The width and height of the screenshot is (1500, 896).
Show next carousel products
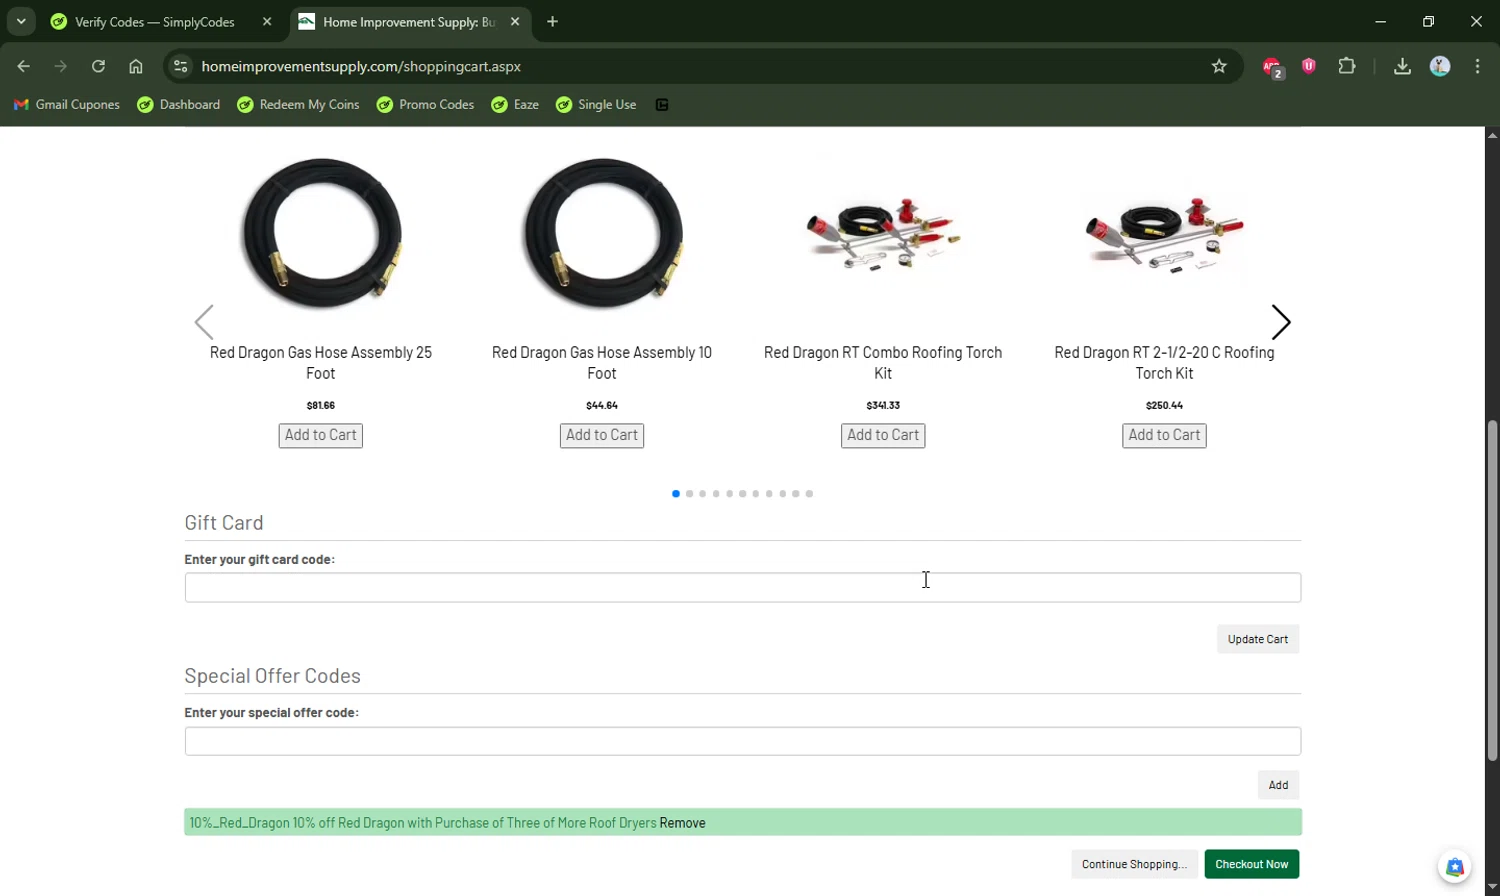[x=1281, y=322]
